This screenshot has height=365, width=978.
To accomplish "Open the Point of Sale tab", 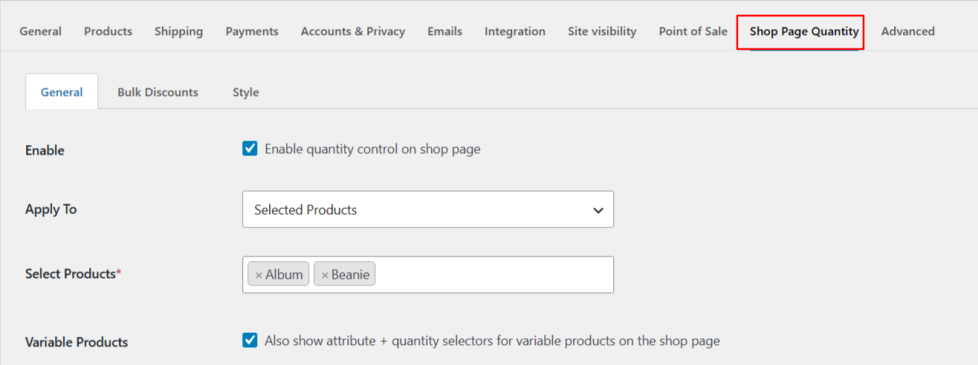I will tap(693, 31).
